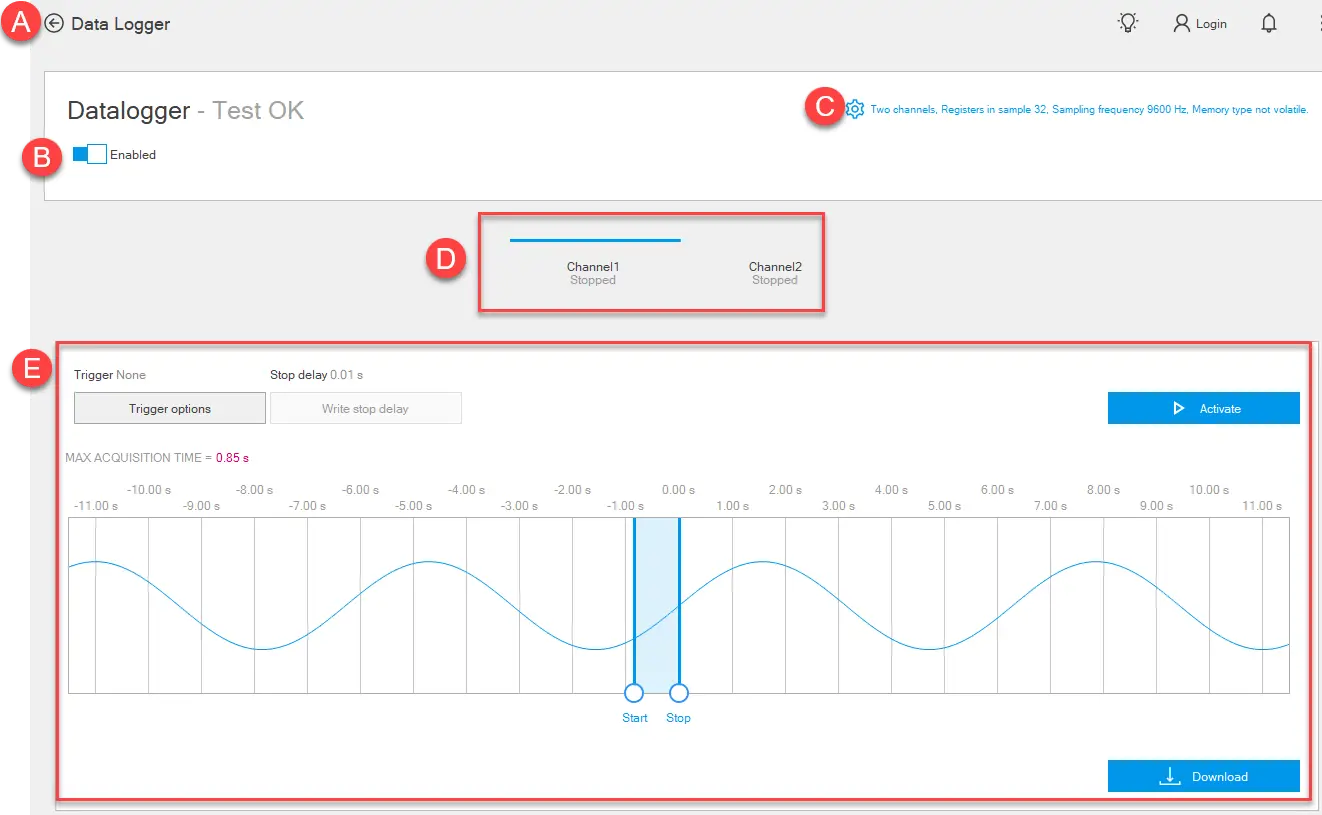This screenshot has height=815, width=1322.
Task: Click the Stop delay 0.01 s value
Action: pyautogui.click(x=347, y=375)
